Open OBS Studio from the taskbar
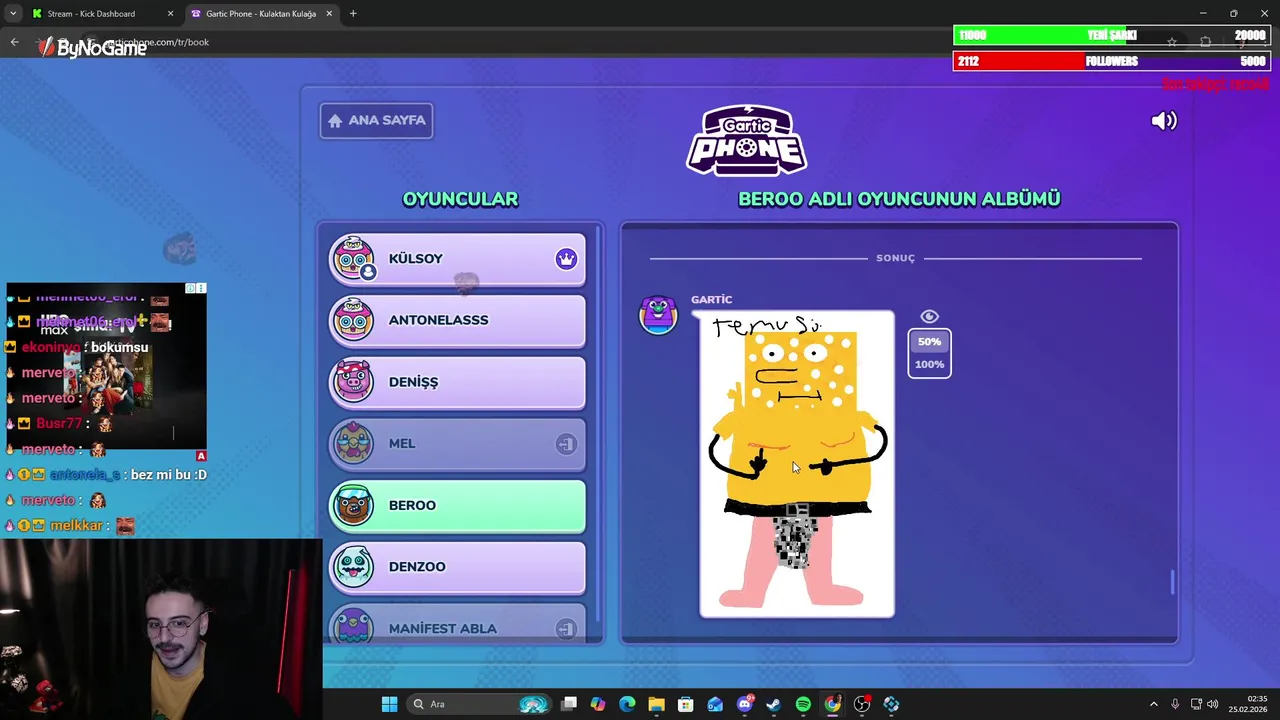The width and height of the screenshot is (1280, 720). [862, 704]
